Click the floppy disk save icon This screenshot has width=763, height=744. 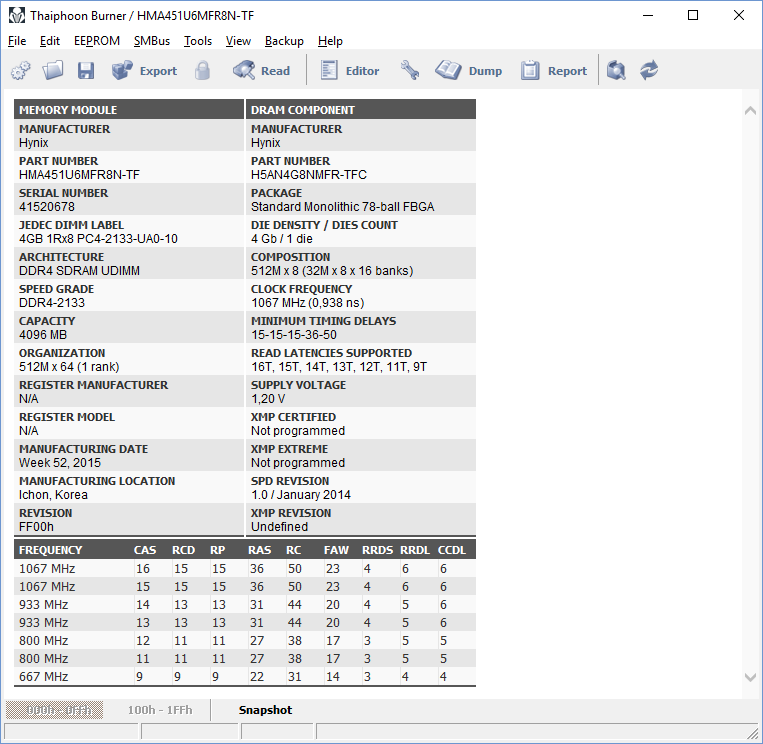pos(86,71)
